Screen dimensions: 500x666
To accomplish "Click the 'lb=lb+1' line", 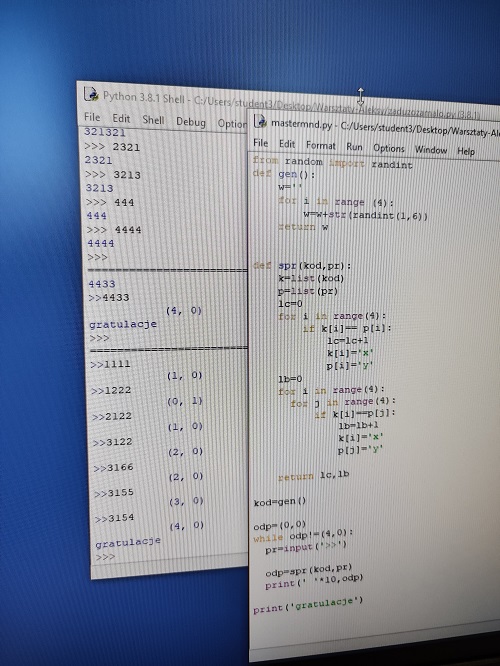I will click(x=359, y=425).
